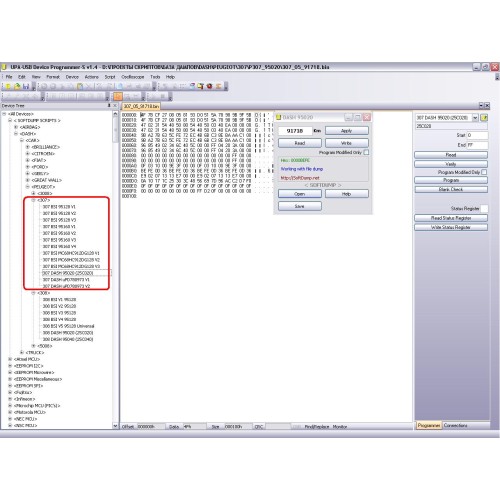Click the new file toolbar icon

coord(8,87)
